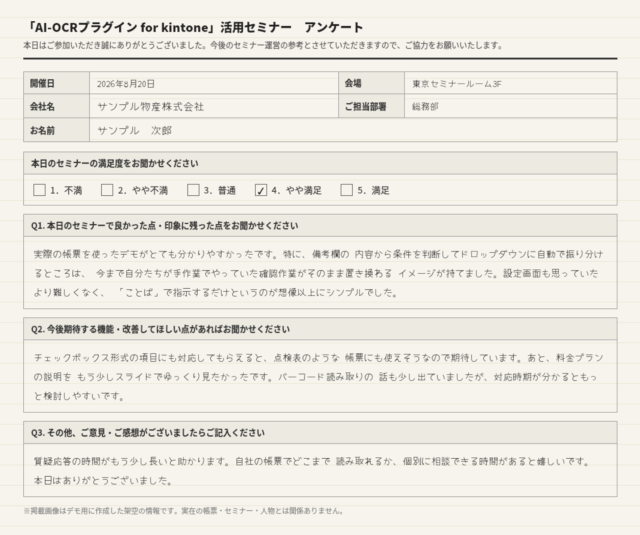Click the 'お名前' label cell
This screenshot has height=535, width=640.
pyautogui.click(x=56, y=130)
